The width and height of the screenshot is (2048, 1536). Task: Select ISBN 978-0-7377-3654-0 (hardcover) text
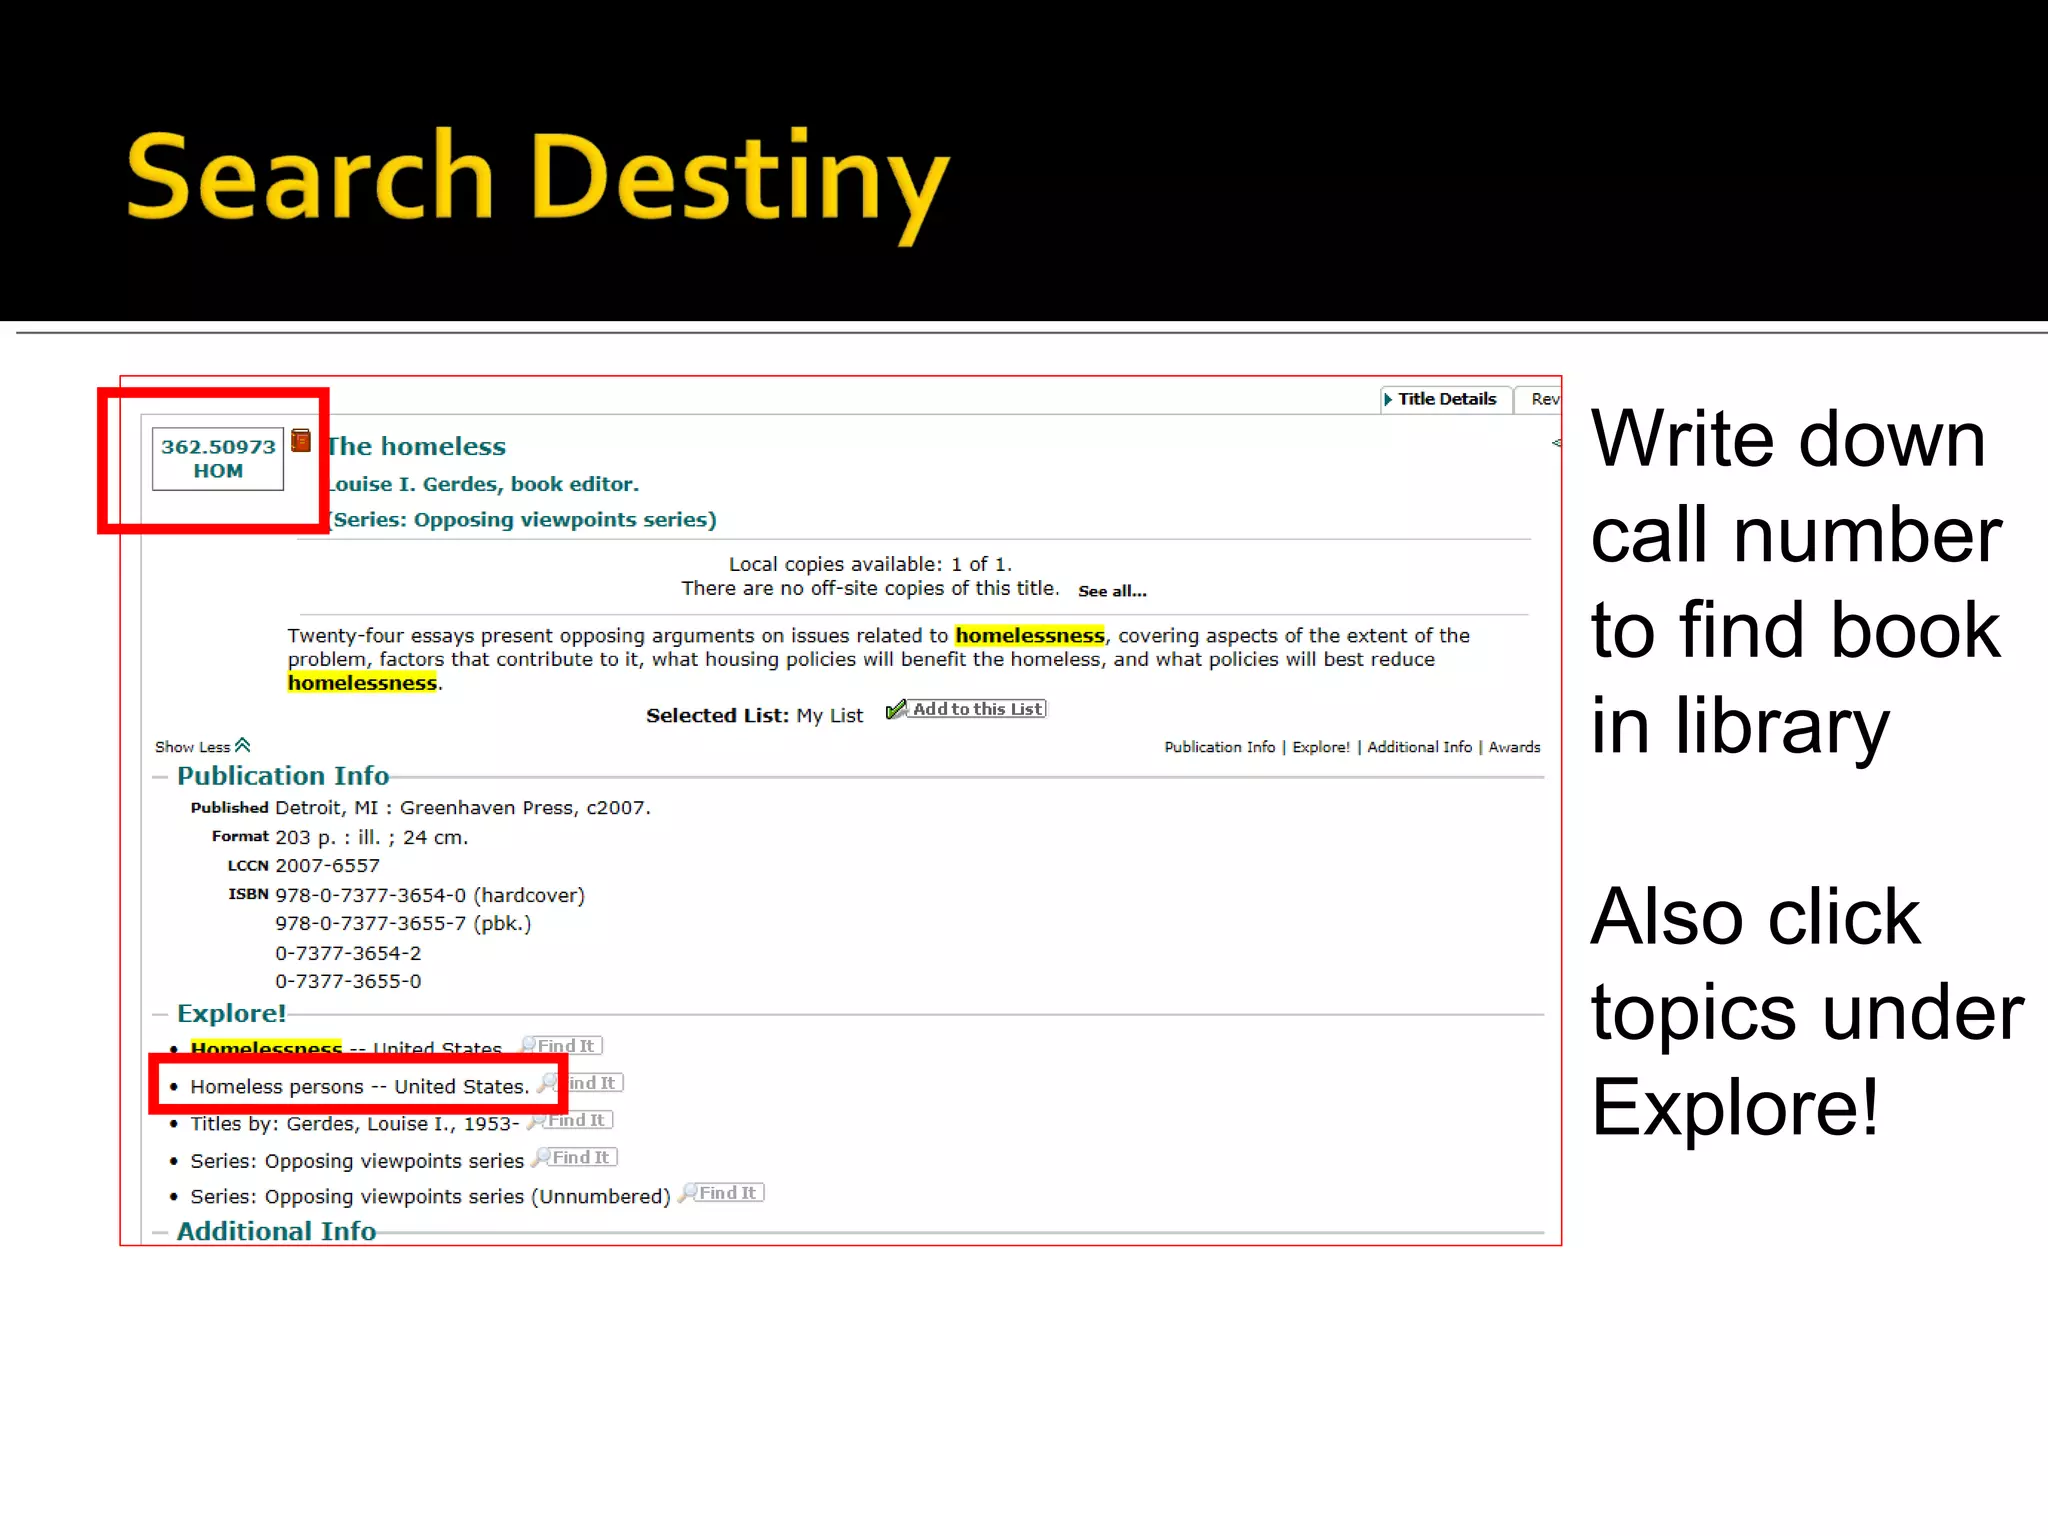coord(430,895)
